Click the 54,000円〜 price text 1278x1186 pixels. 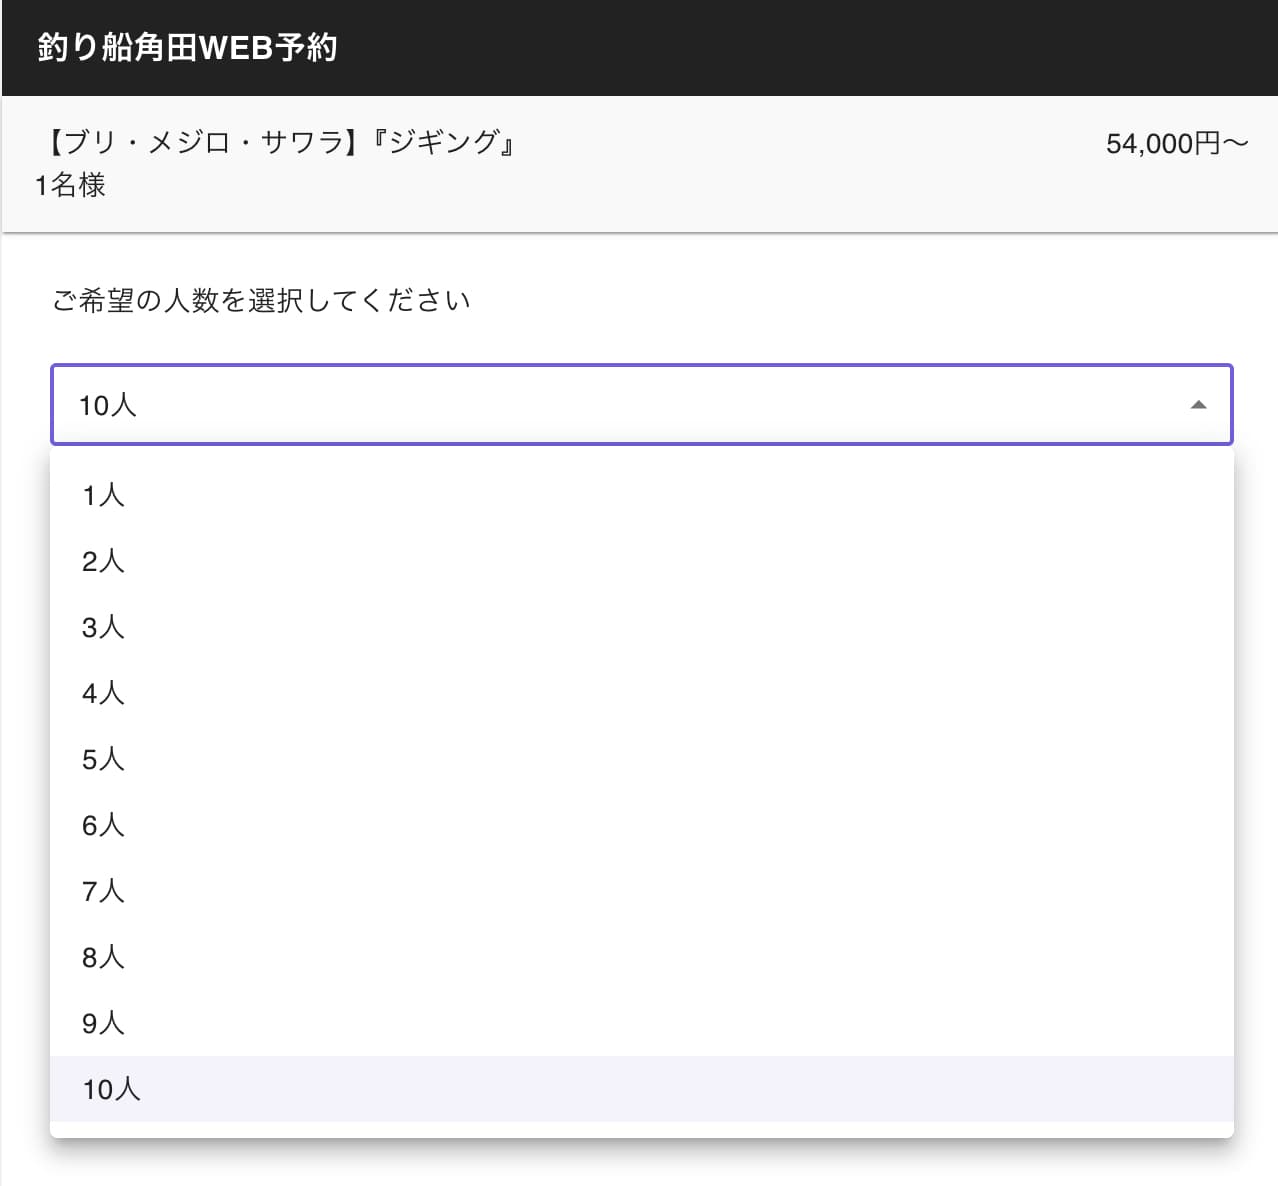[1176, 144]
